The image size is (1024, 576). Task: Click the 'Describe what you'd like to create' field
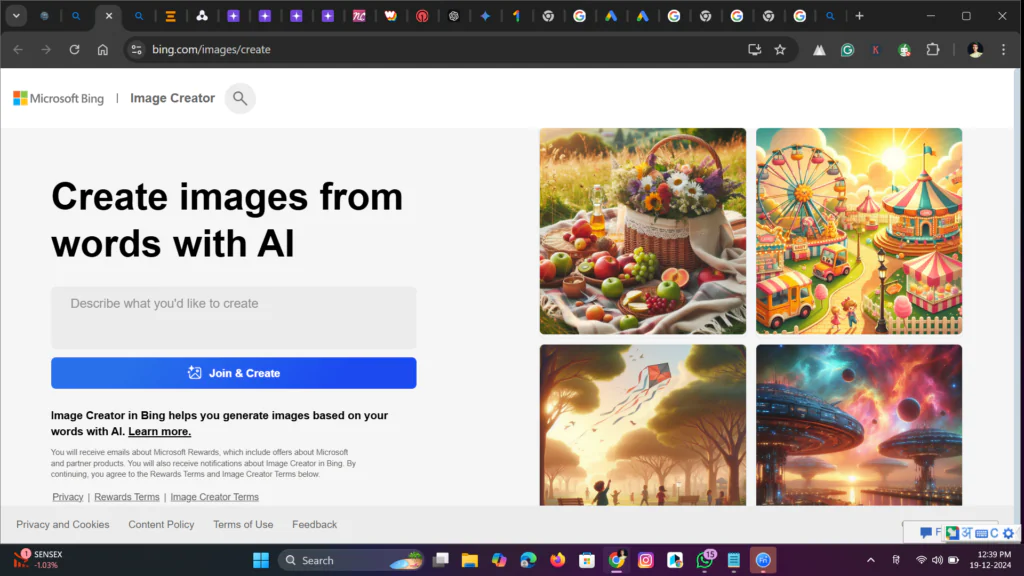click(x=234, y=317)
